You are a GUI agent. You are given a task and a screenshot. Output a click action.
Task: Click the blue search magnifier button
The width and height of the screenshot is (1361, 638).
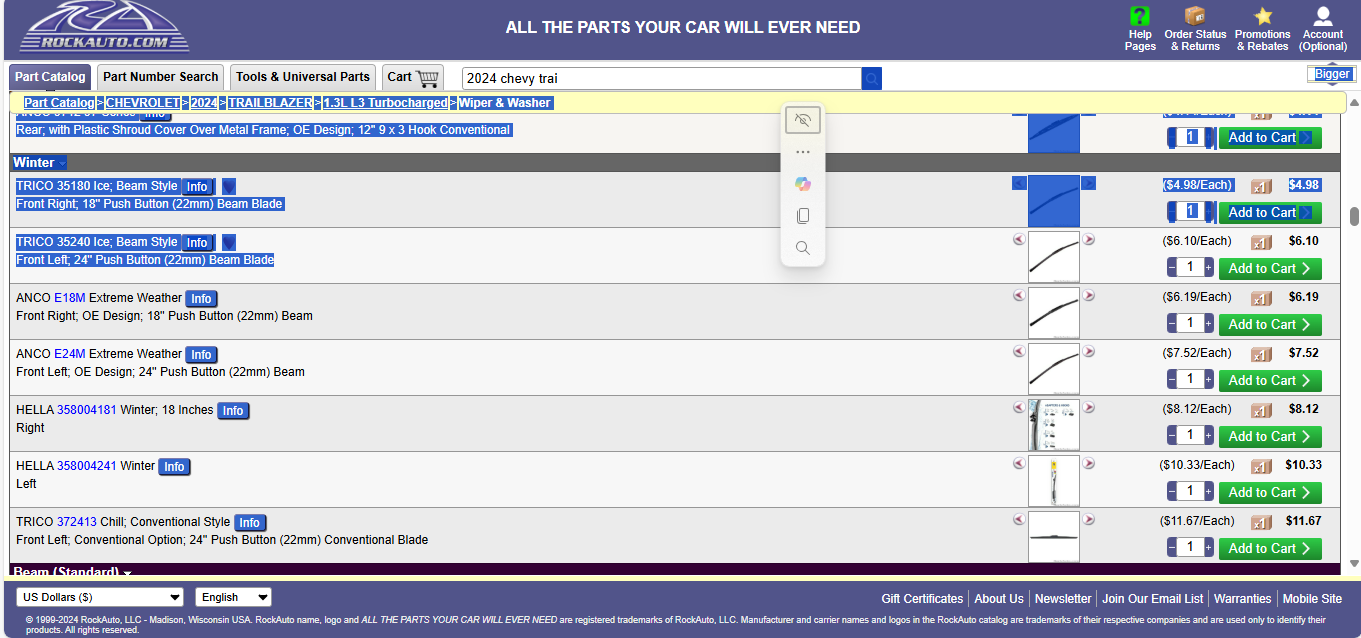(872, 78)
